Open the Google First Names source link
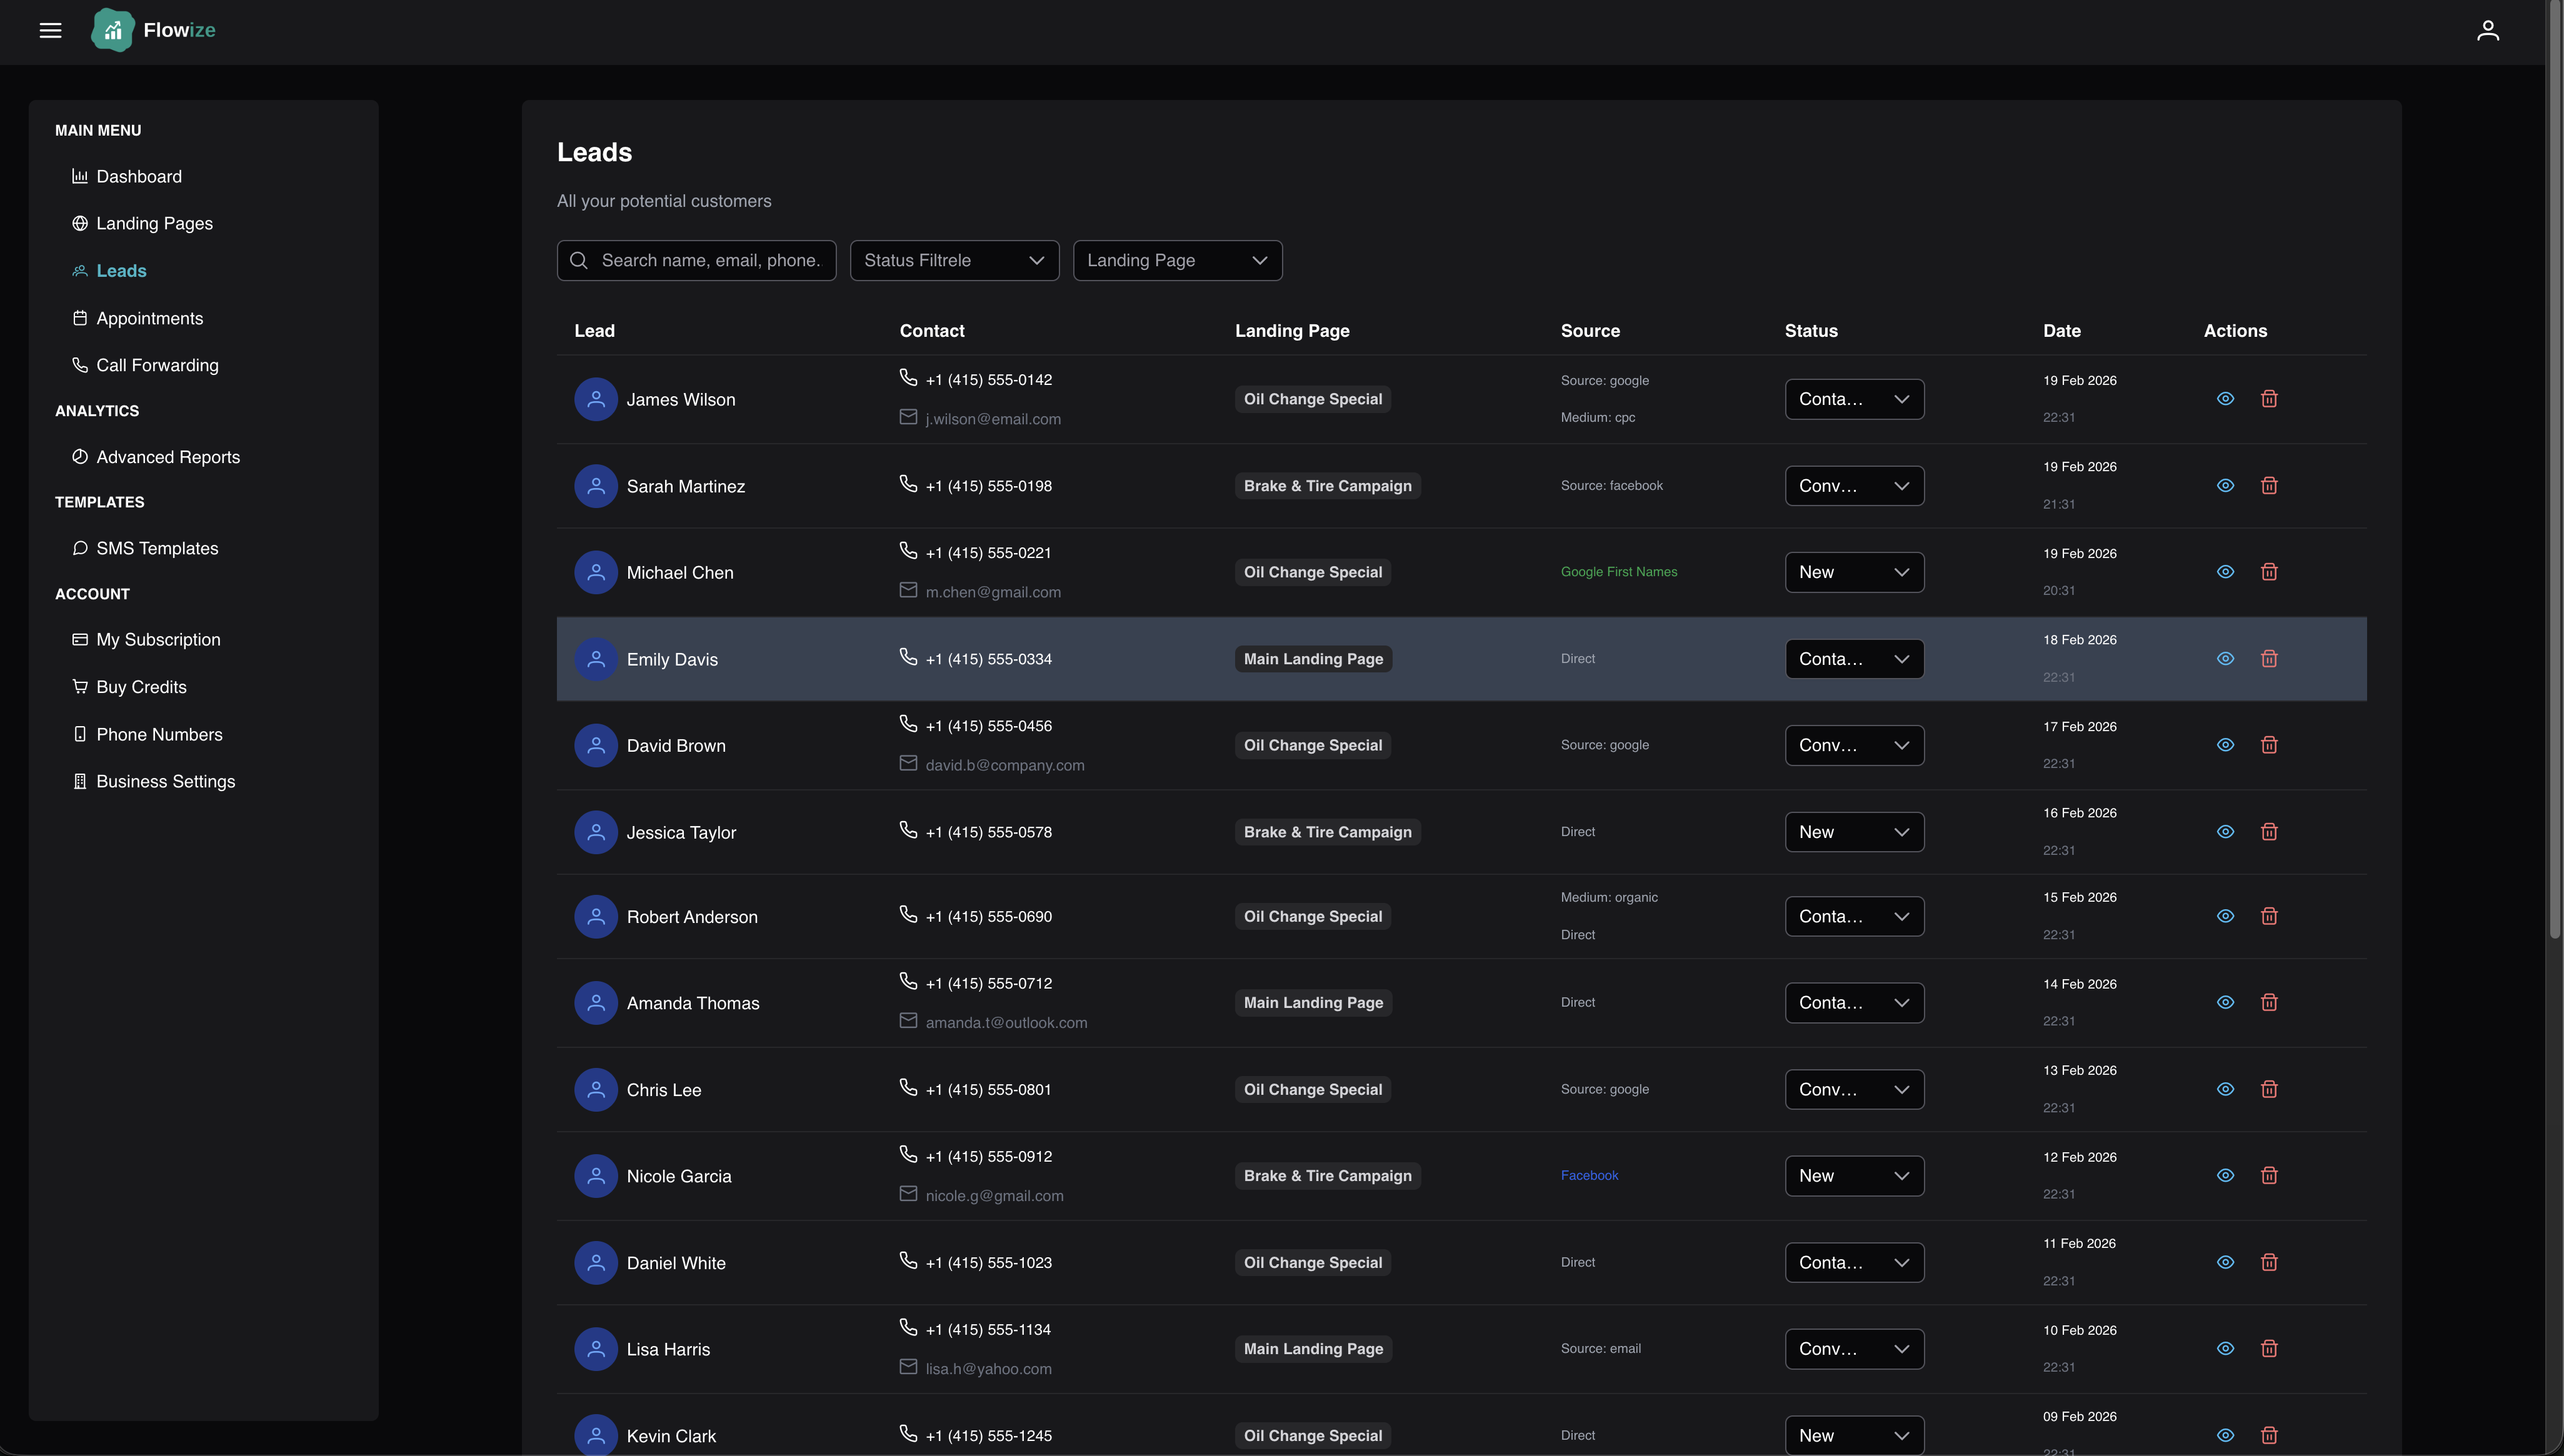 point(1619,571)
